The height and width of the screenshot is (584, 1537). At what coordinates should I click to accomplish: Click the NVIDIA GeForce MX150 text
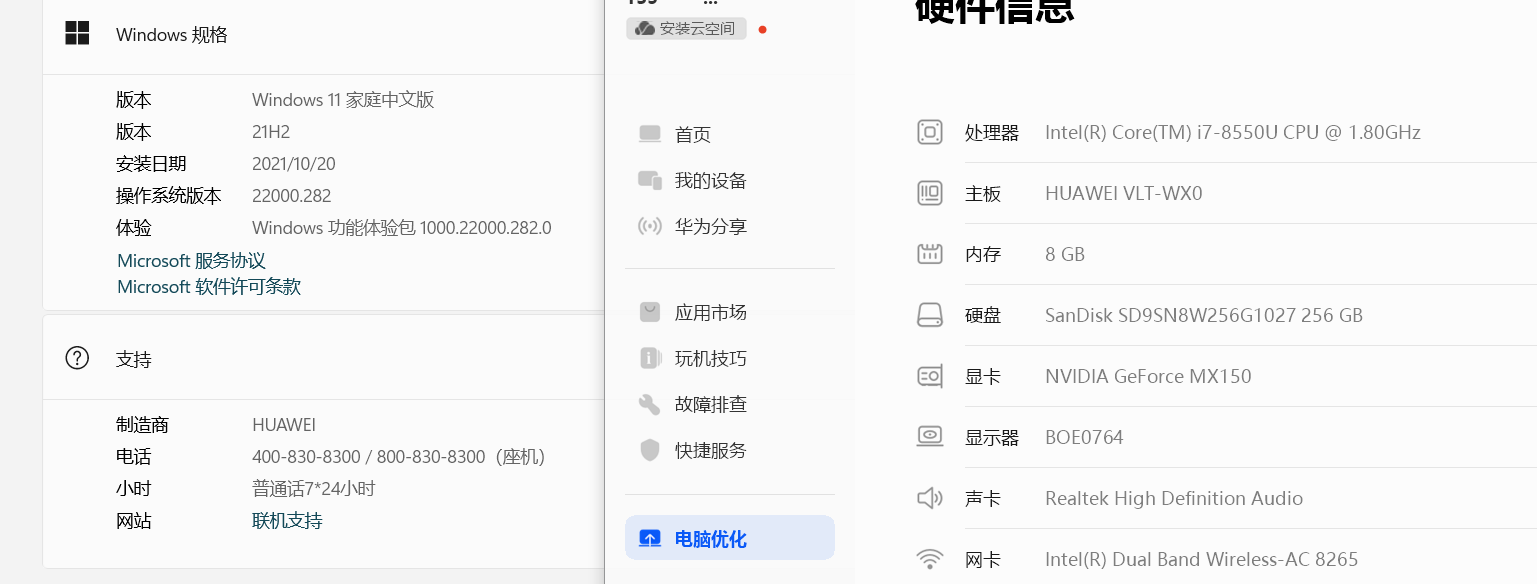[1148, 376]
